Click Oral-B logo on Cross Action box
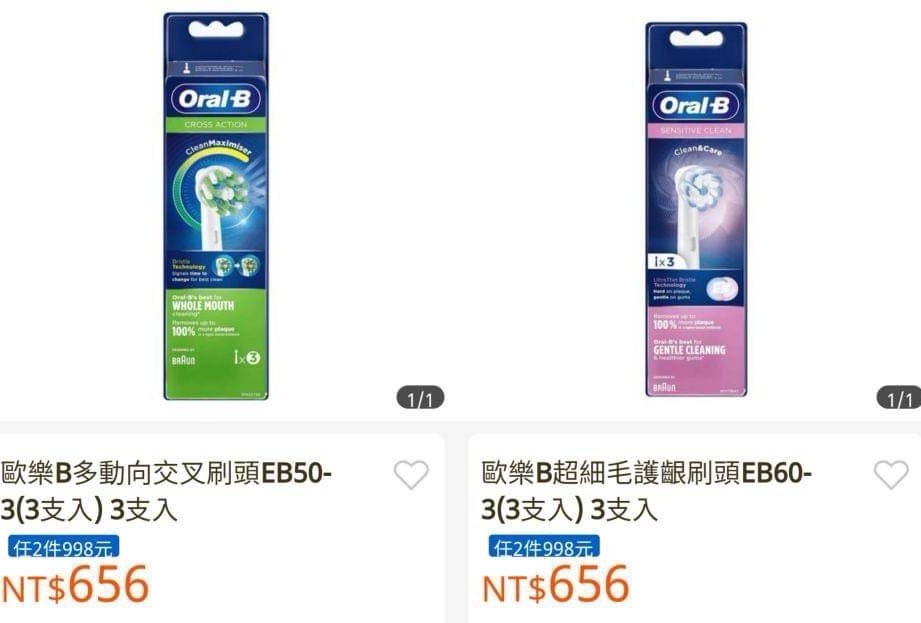 click(216, 99)
